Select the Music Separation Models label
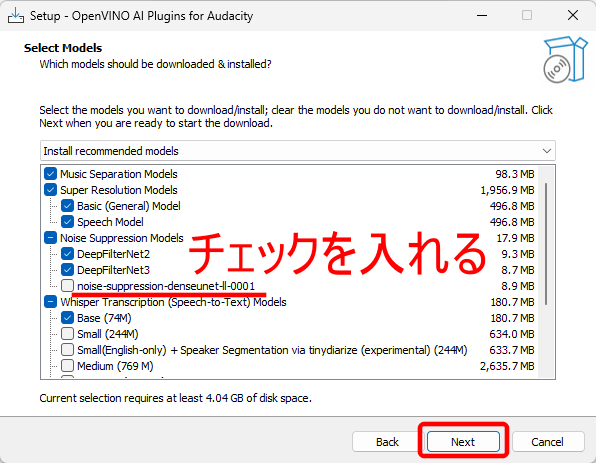596x463 pixels. [119, 174]
